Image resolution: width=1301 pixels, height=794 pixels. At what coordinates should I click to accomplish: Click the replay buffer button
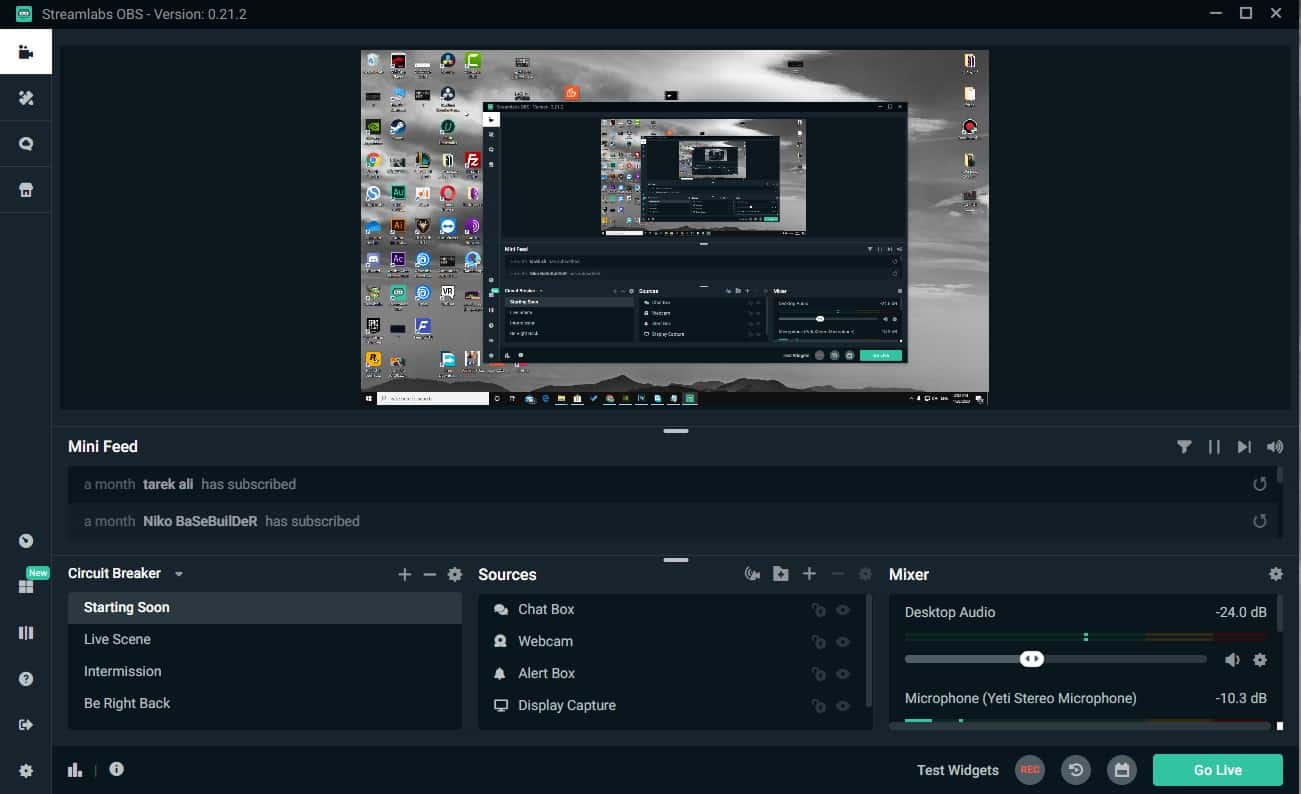coord(1076,770)
